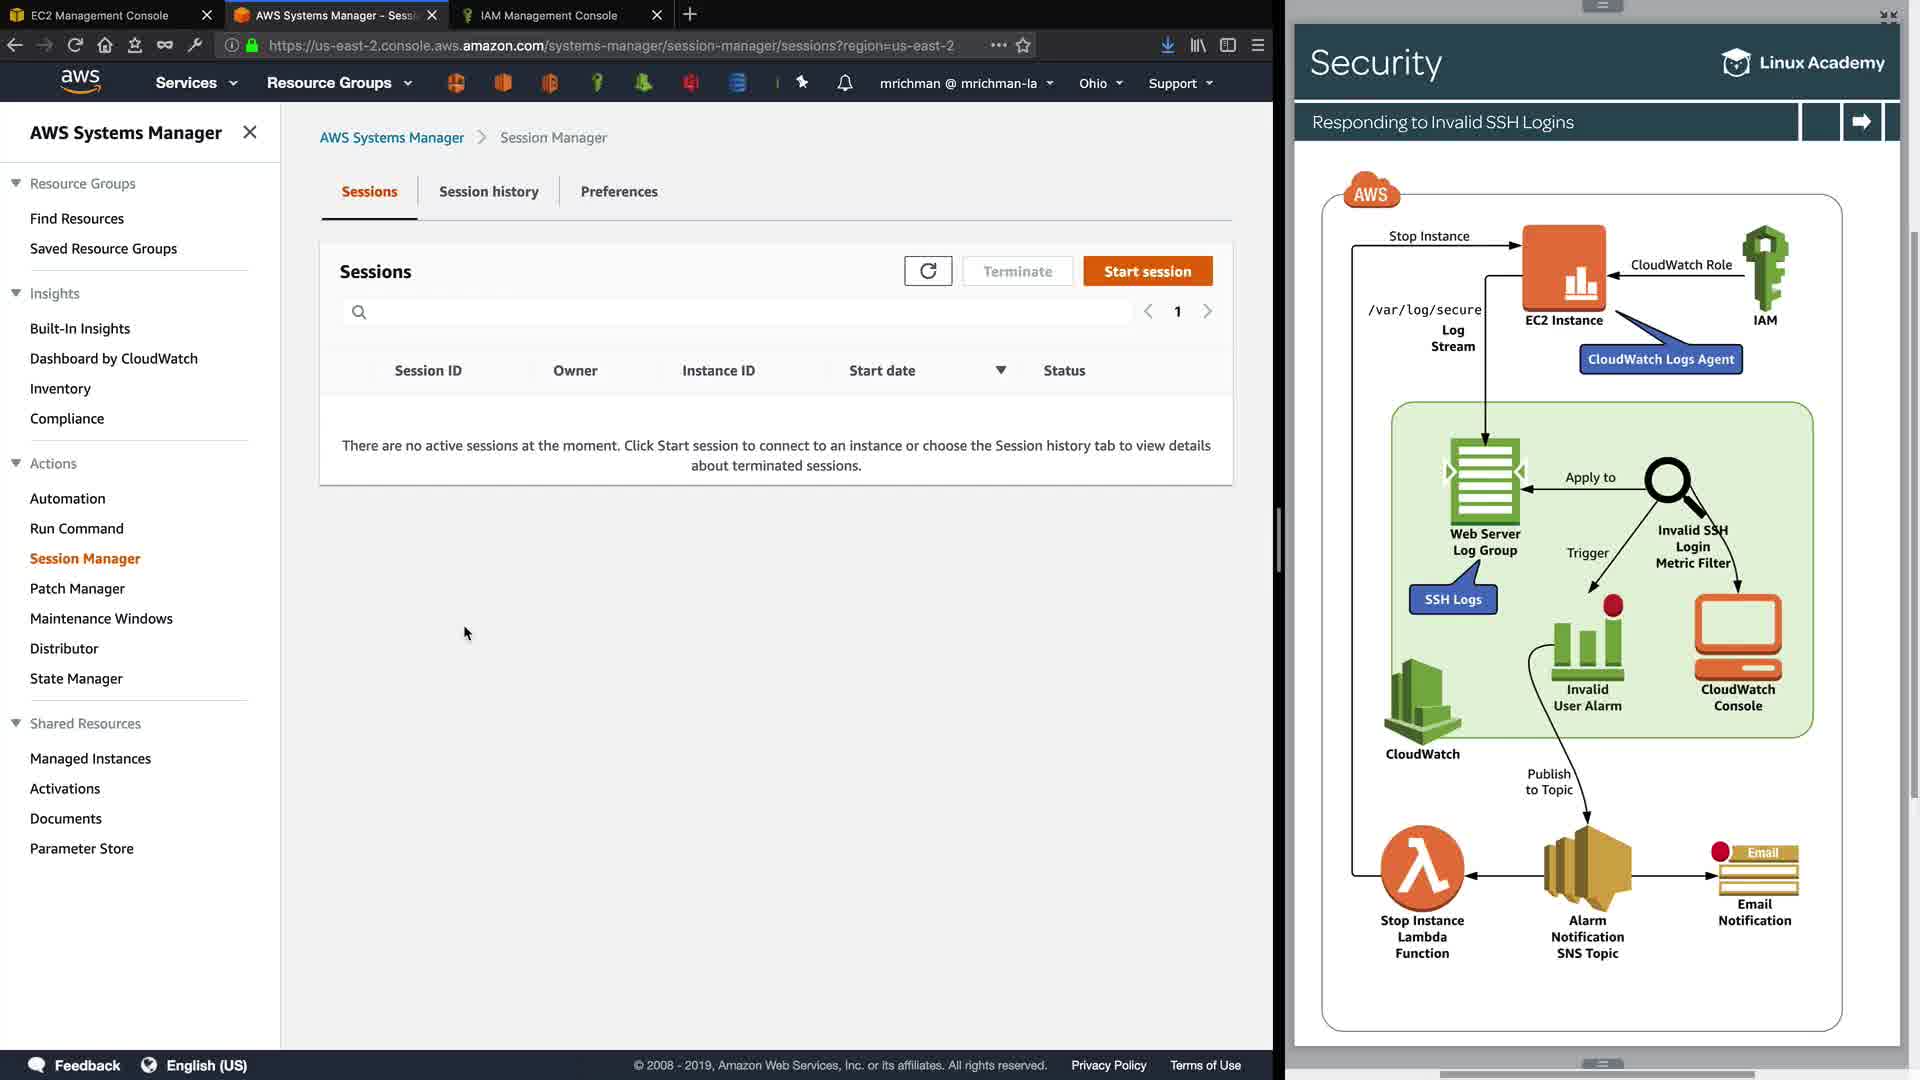This screenshot has width=1920, height=1080.
Task: Collapse the Resource Groups sidebar section
Action: coord(16,183)
